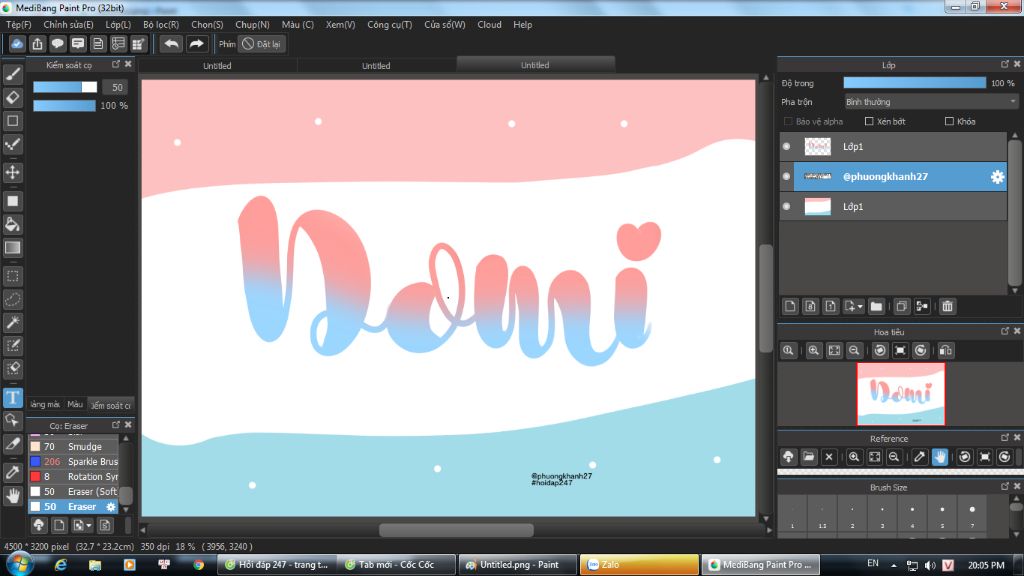Image resolution: width=1024 pixels, height=576 pixels.
Task: Download cloud brushes in the brush panel
Action: (39, 525)
